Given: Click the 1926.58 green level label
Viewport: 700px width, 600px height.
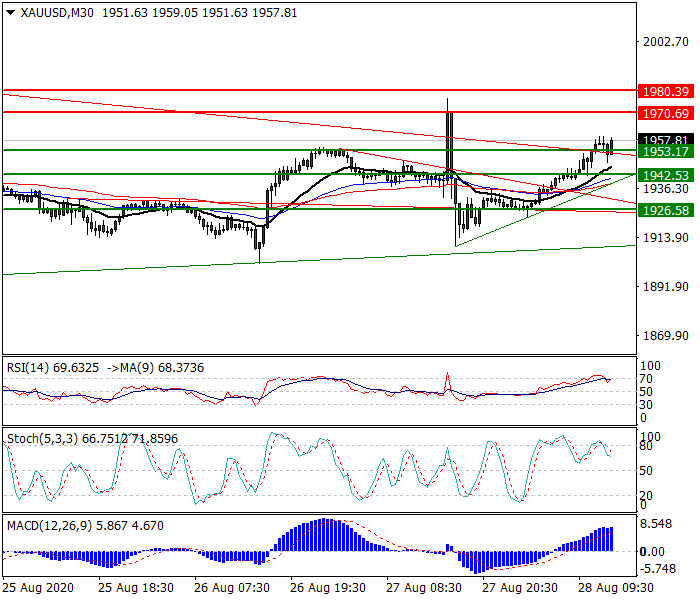Looking at the screenshot, I should (666, 210).
